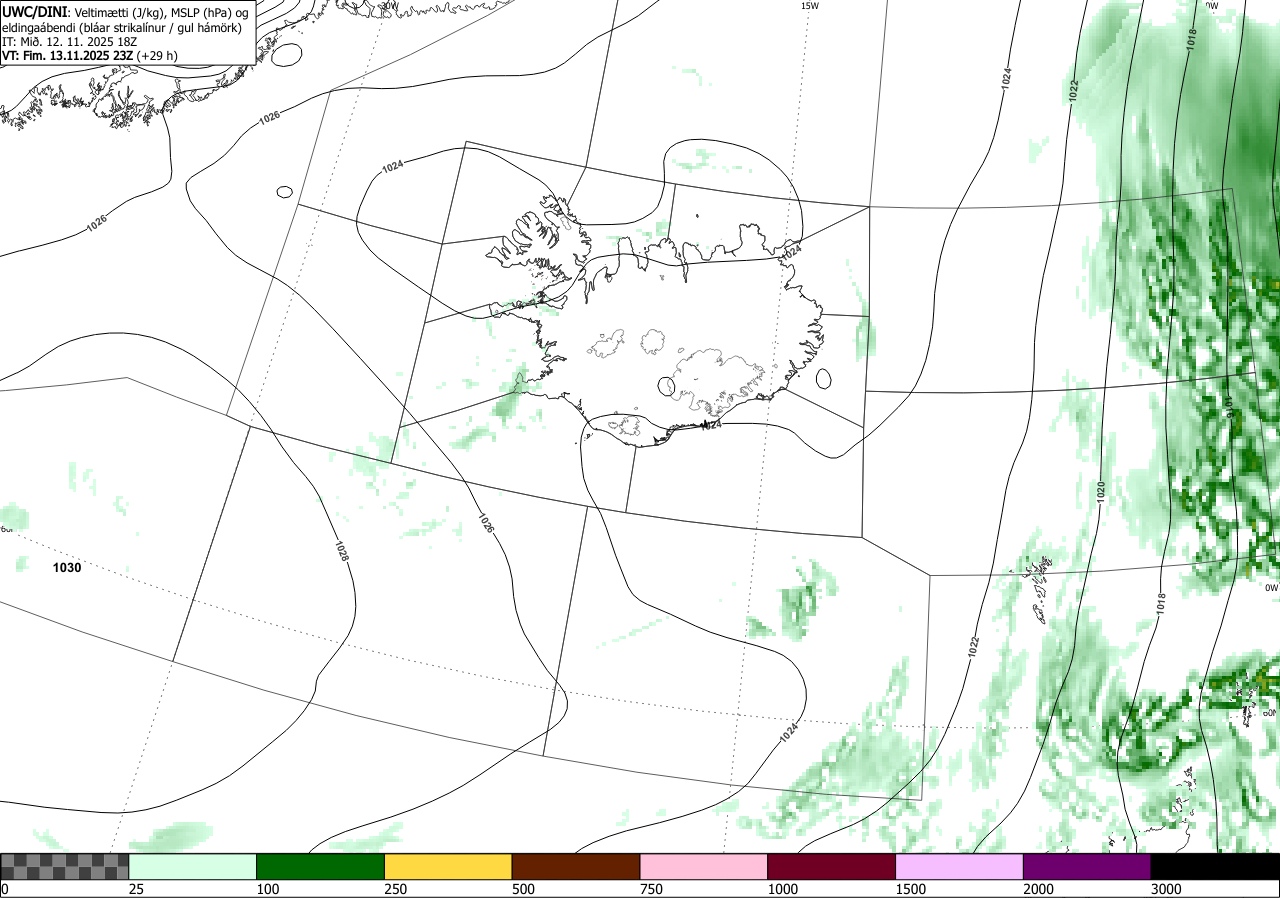
Task: Select the yellow 250–500 legend swatch
Action: coord(448,866)
